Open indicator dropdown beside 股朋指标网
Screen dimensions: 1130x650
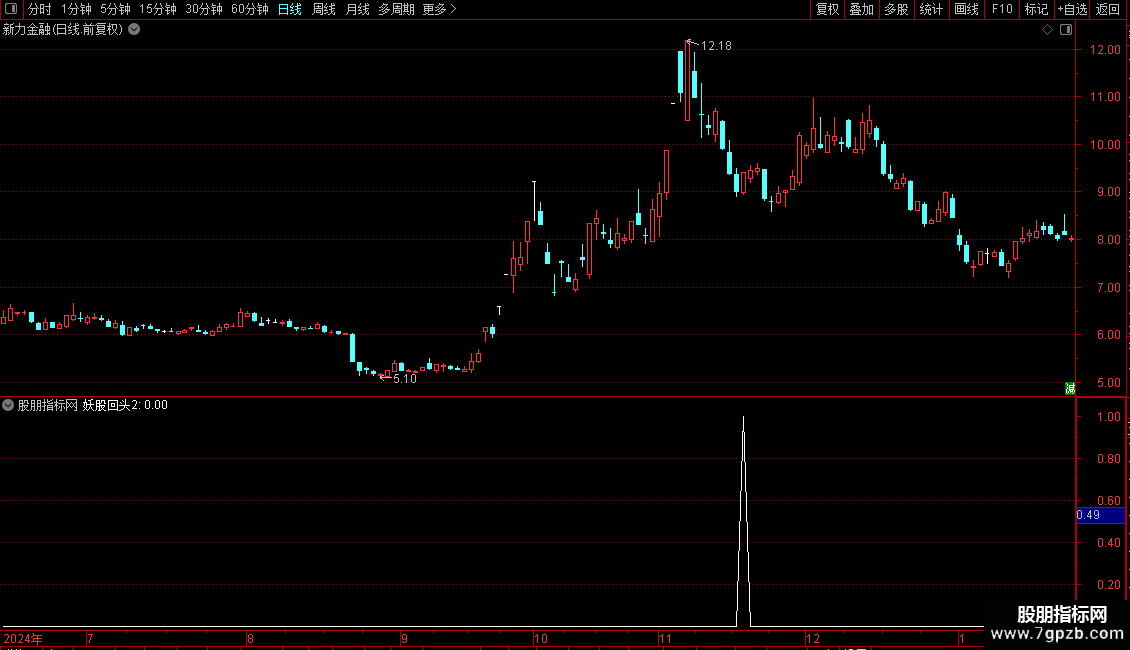point(8,405)
